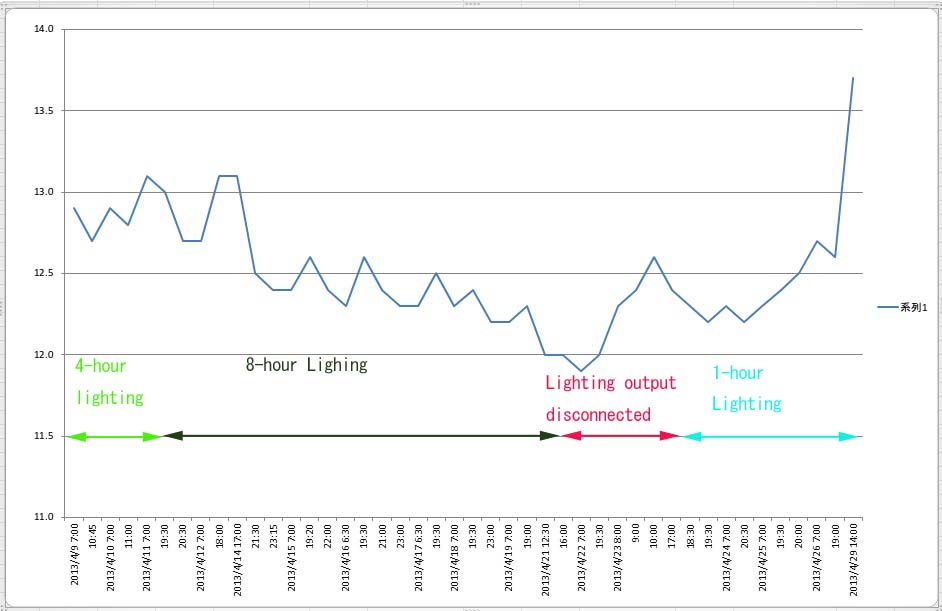Select the 系列1 legend entry
This screenshot has width=942, height=611.
pyautogui.click(x=915, y=308)
